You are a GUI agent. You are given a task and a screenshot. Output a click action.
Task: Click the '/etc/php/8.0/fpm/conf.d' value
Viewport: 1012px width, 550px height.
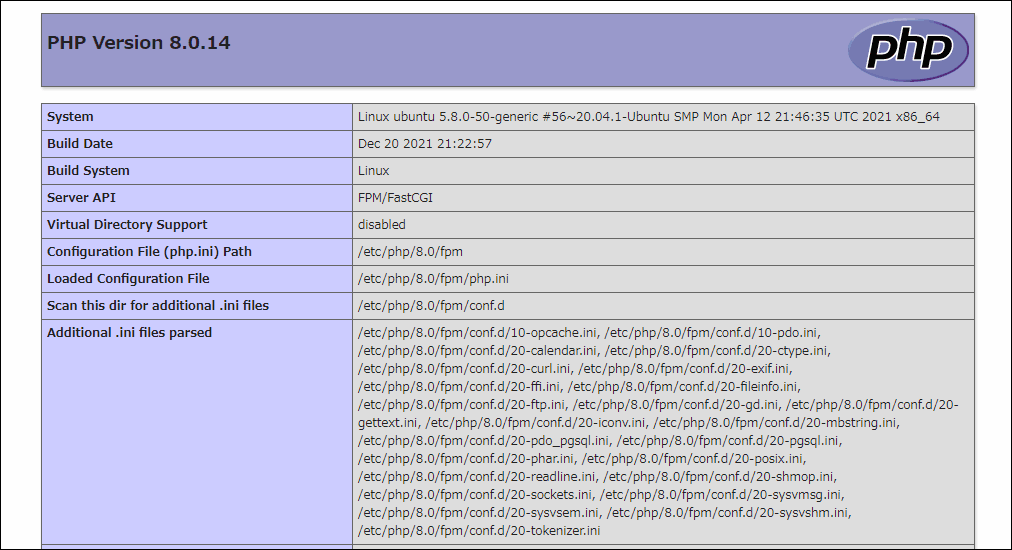(431, 306)
